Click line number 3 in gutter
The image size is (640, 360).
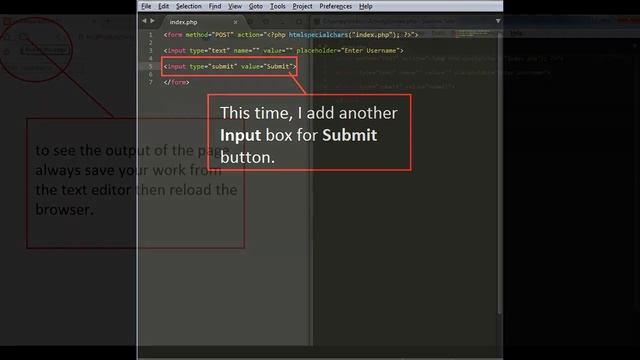coord(150,51)
